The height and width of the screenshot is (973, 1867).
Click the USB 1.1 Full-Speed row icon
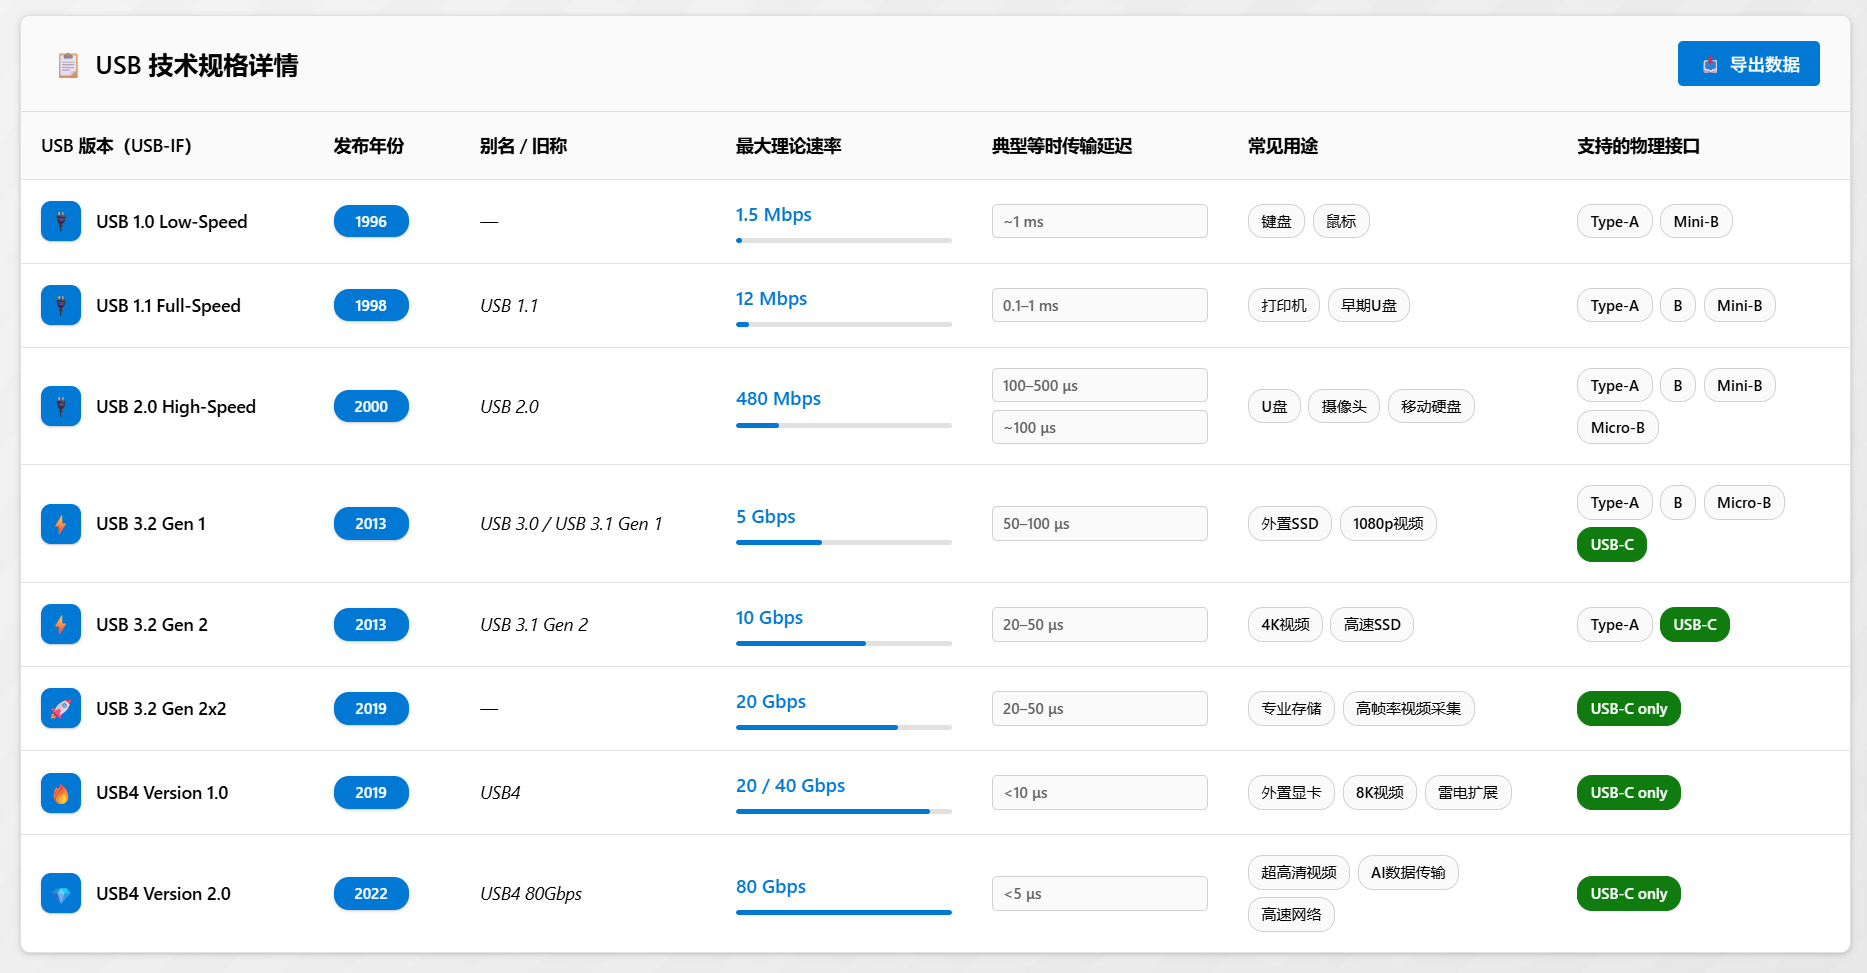pos(61,305)
